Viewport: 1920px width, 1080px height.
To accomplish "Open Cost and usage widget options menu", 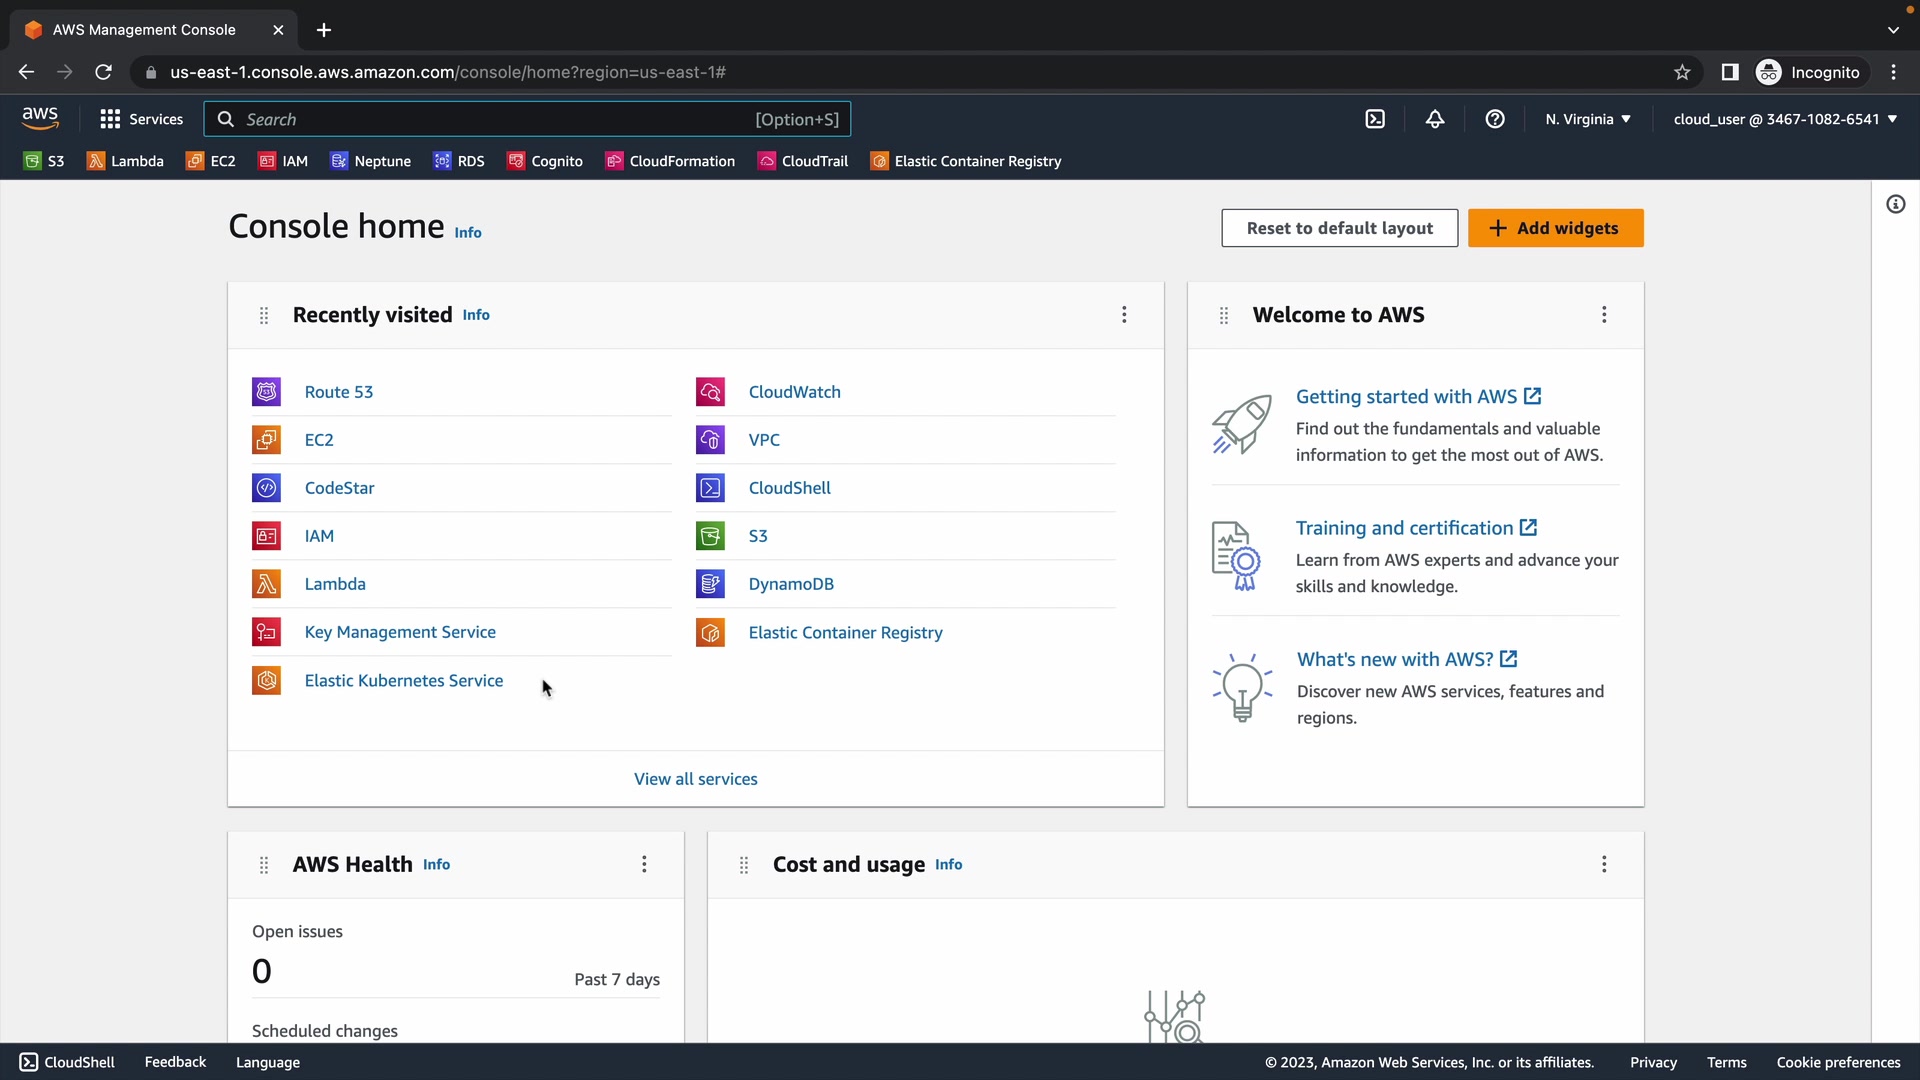I will 1604,864.
